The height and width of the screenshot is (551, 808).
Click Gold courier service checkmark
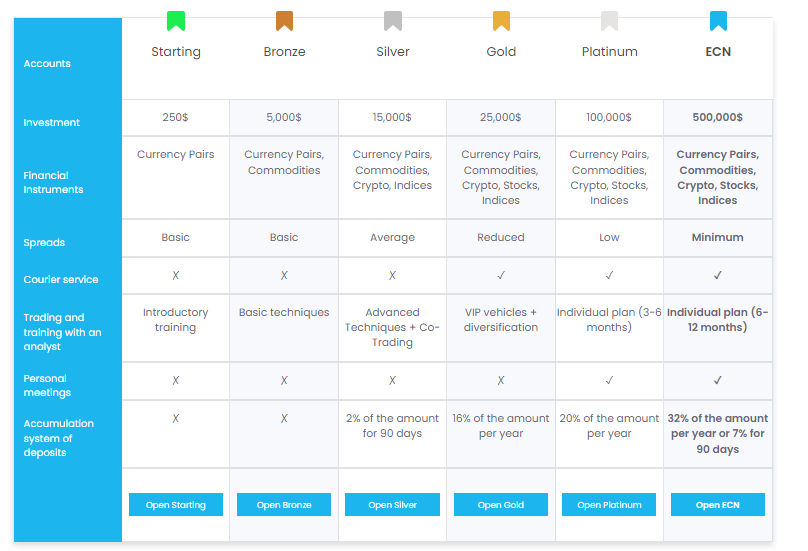click(x=501, y=275)
